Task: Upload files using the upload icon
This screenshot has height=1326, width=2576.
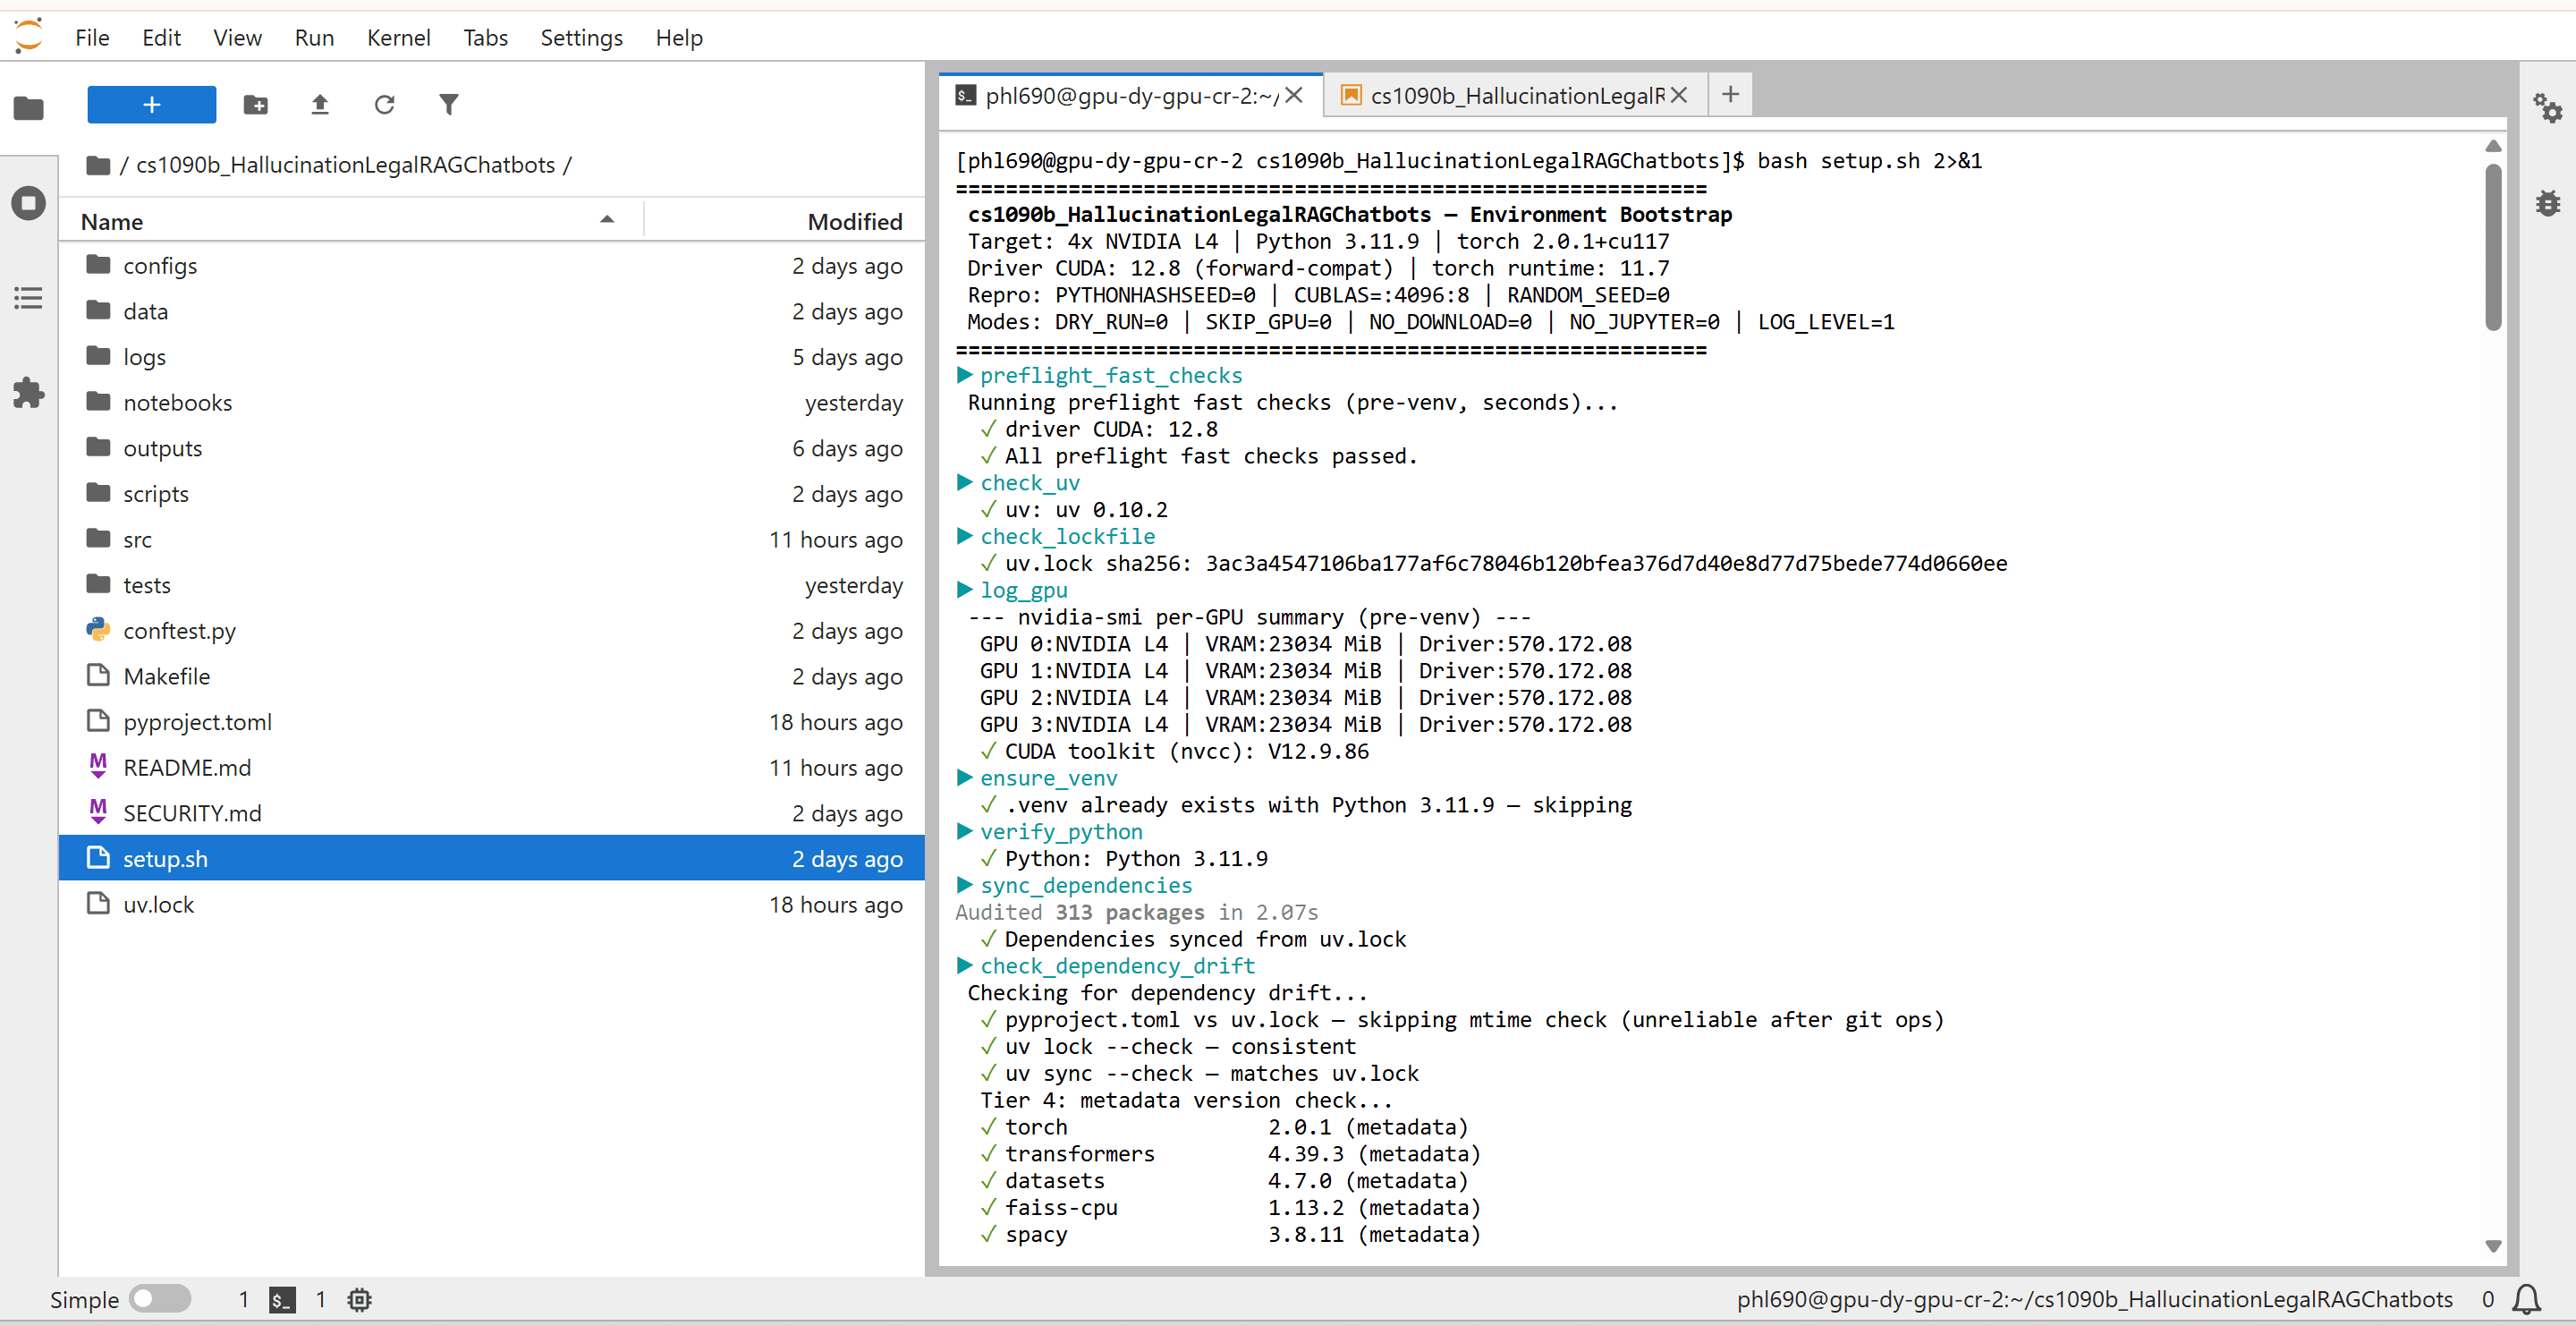Action: [320, 104]
